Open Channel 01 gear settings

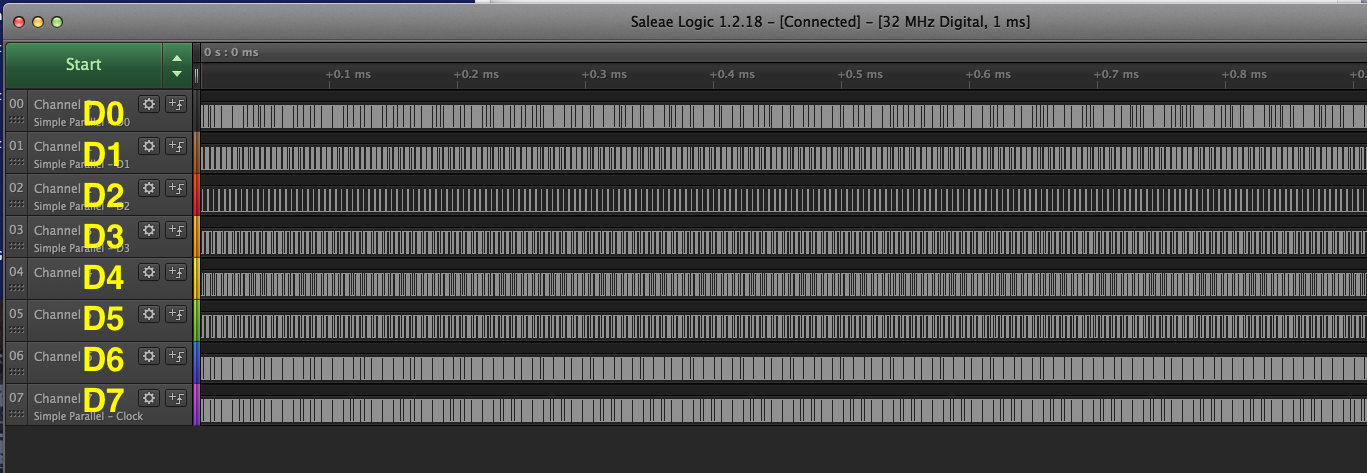149,146
